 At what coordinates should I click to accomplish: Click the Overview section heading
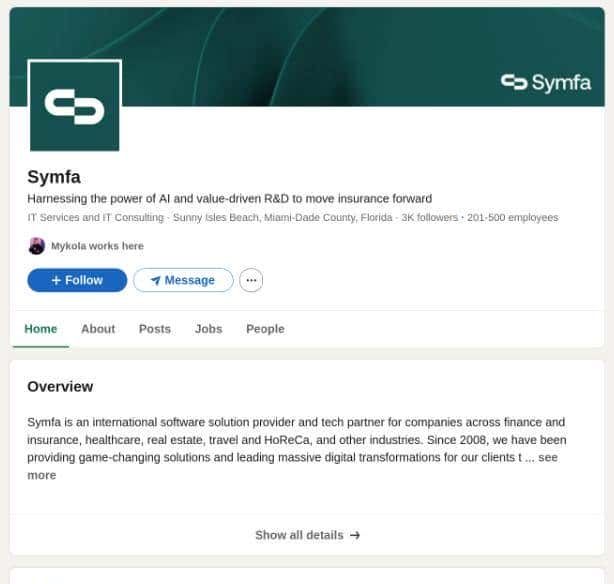click(60, 386)
